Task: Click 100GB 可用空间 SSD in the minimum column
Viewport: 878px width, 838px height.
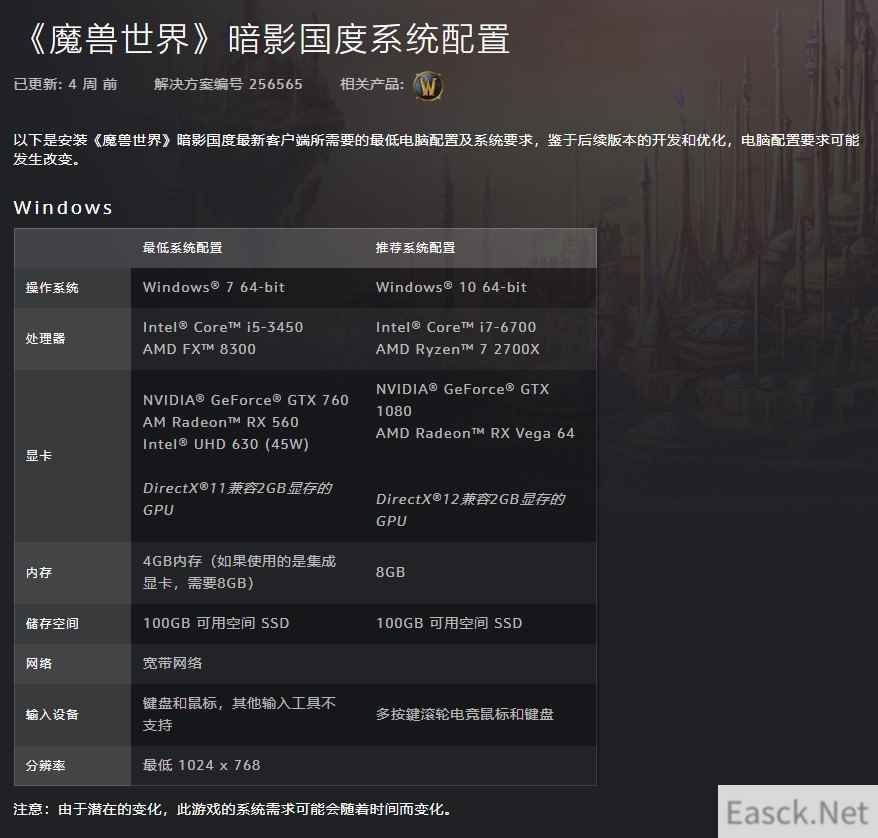Action: (216, 623)
